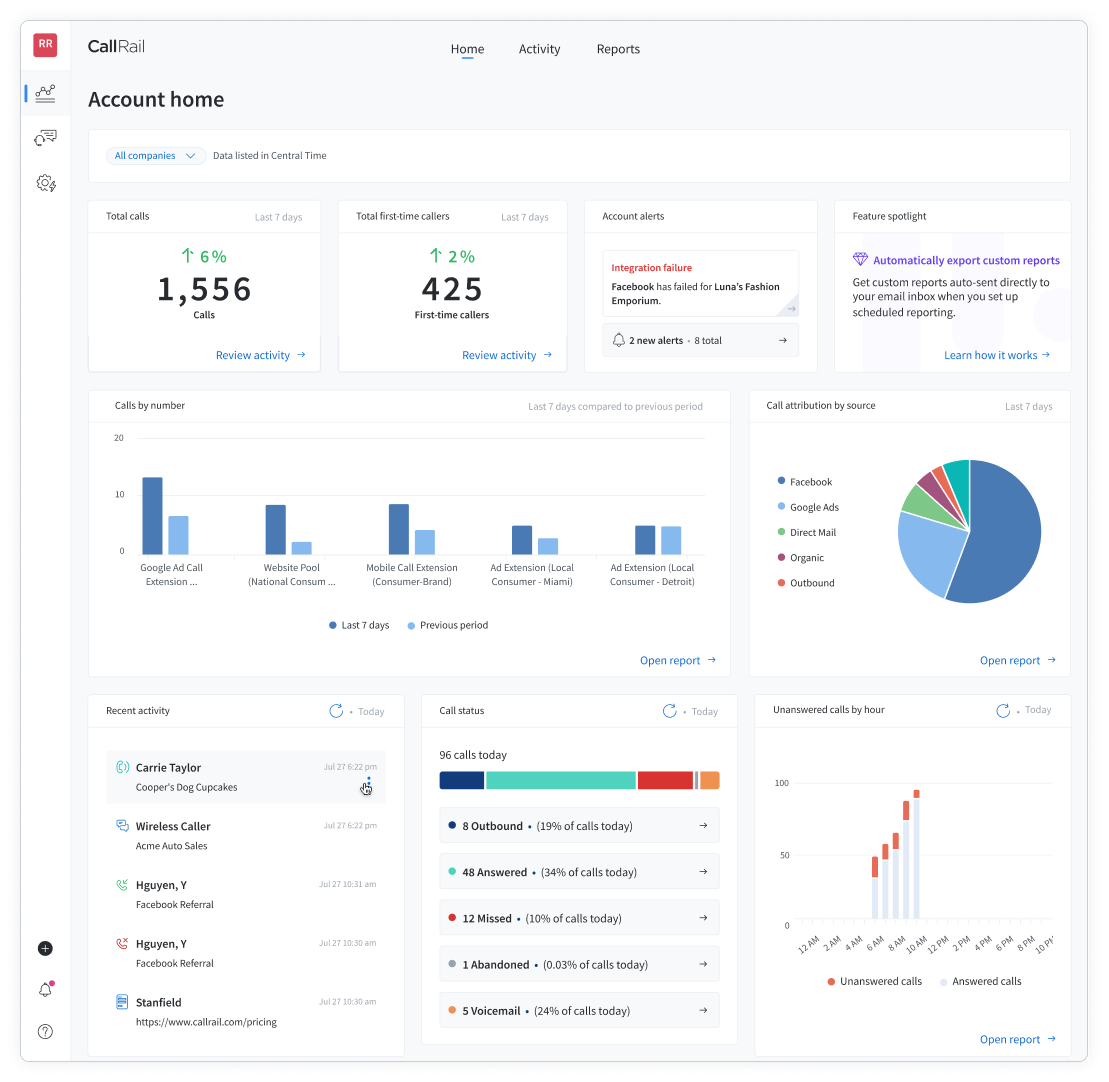Screen dimensions: 1109x1082
Task: Expand the 2 new alerts row
Action: [x=700, y=340]
